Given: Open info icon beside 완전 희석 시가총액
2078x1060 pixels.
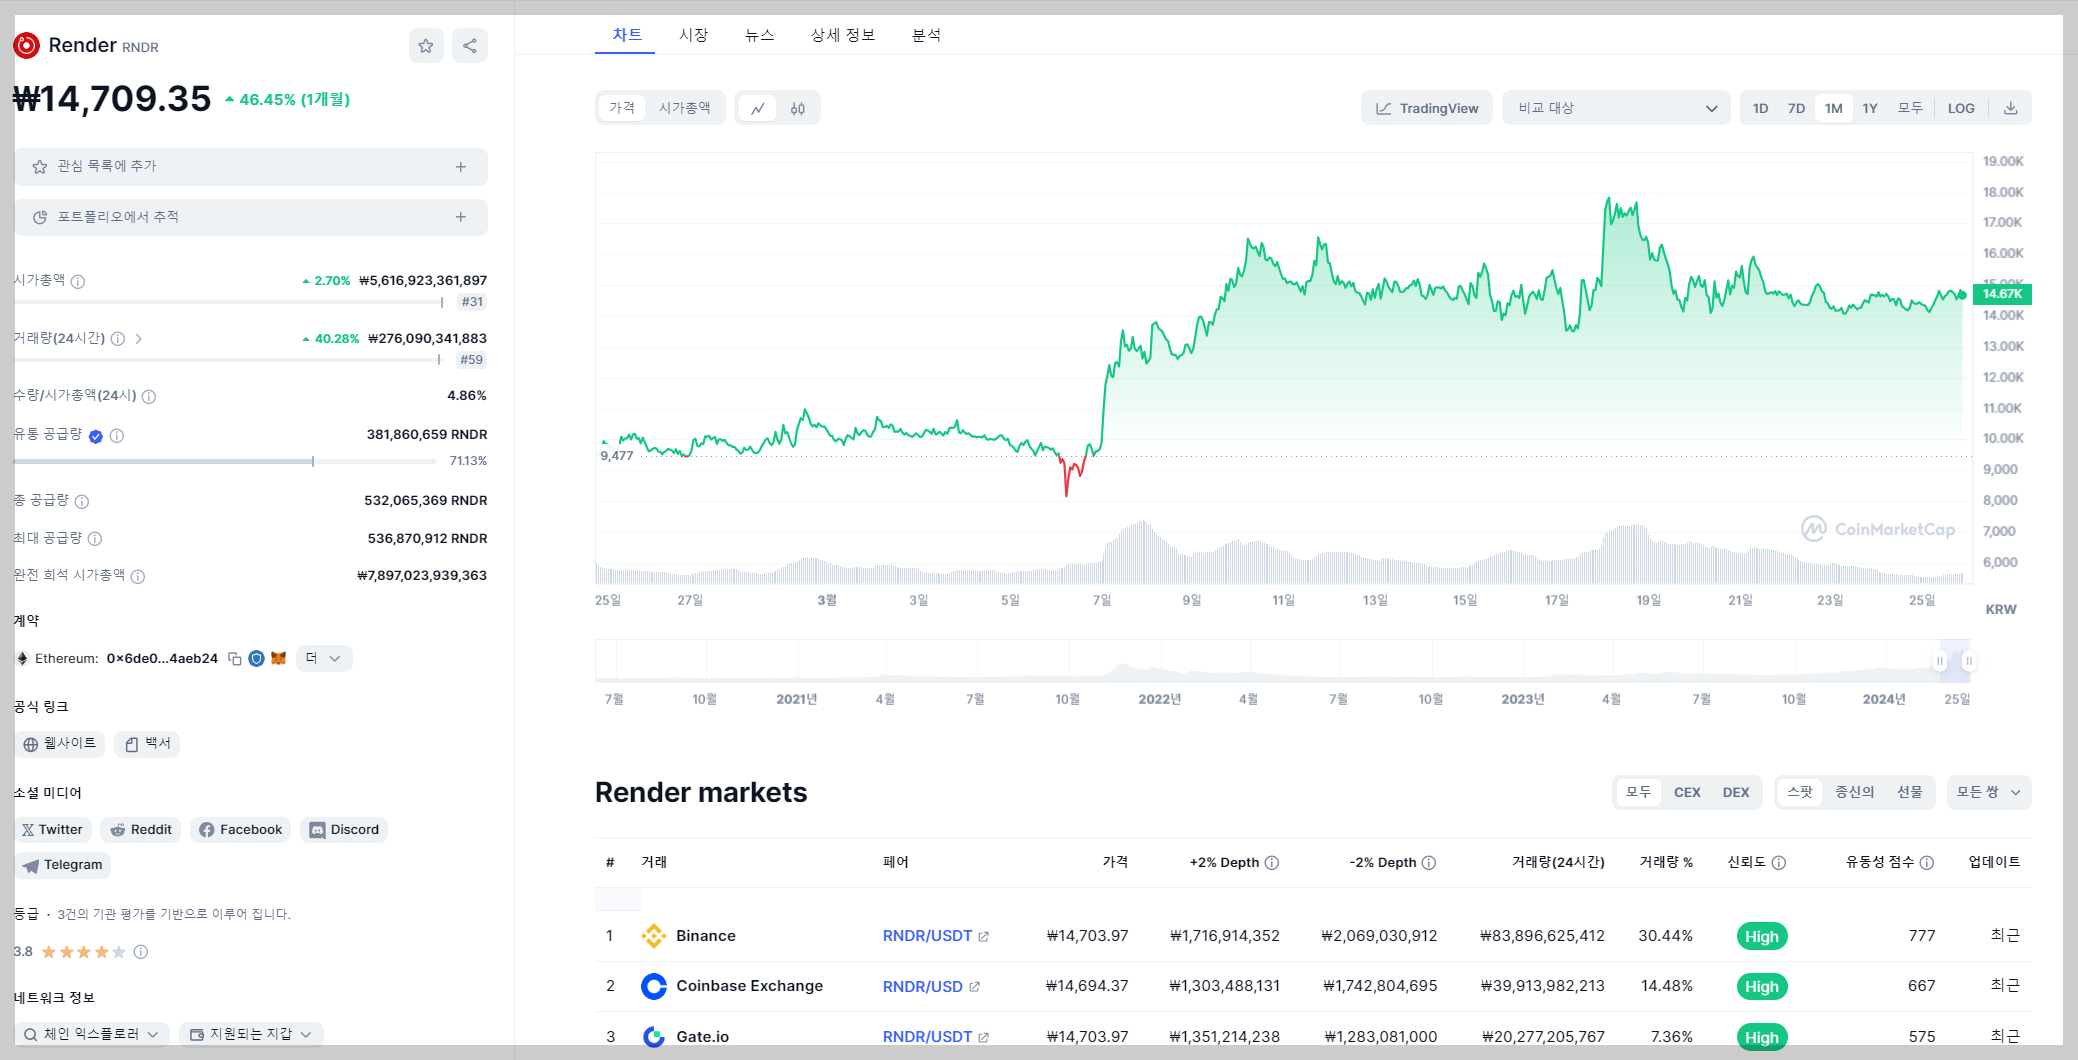Looking at the screenshot, I should (x=138, y=577).
